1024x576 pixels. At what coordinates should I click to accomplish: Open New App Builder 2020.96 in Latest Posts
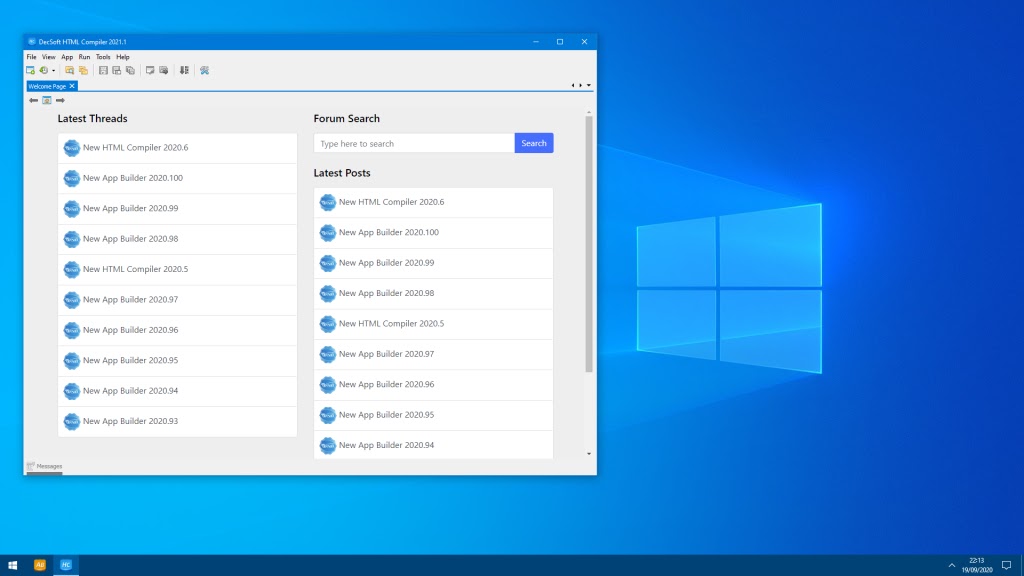tap(433, 385)
